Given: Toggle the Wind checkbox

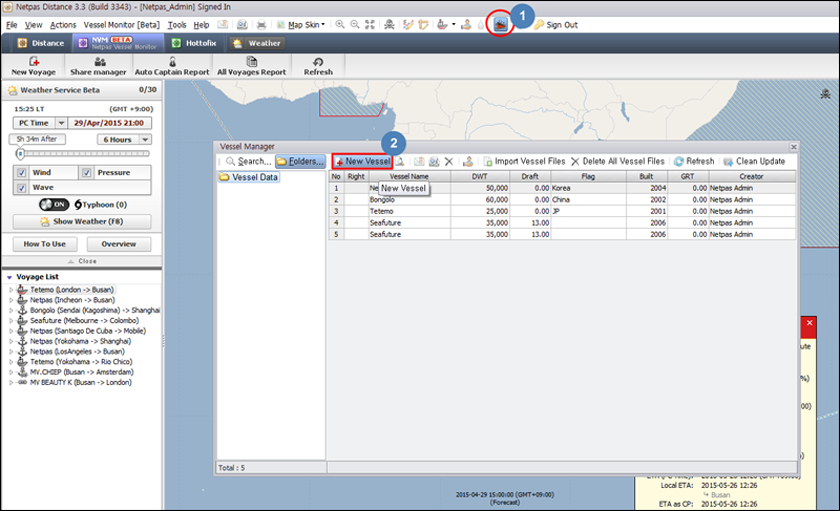Looking at the screenshot, I should (21, 172).
